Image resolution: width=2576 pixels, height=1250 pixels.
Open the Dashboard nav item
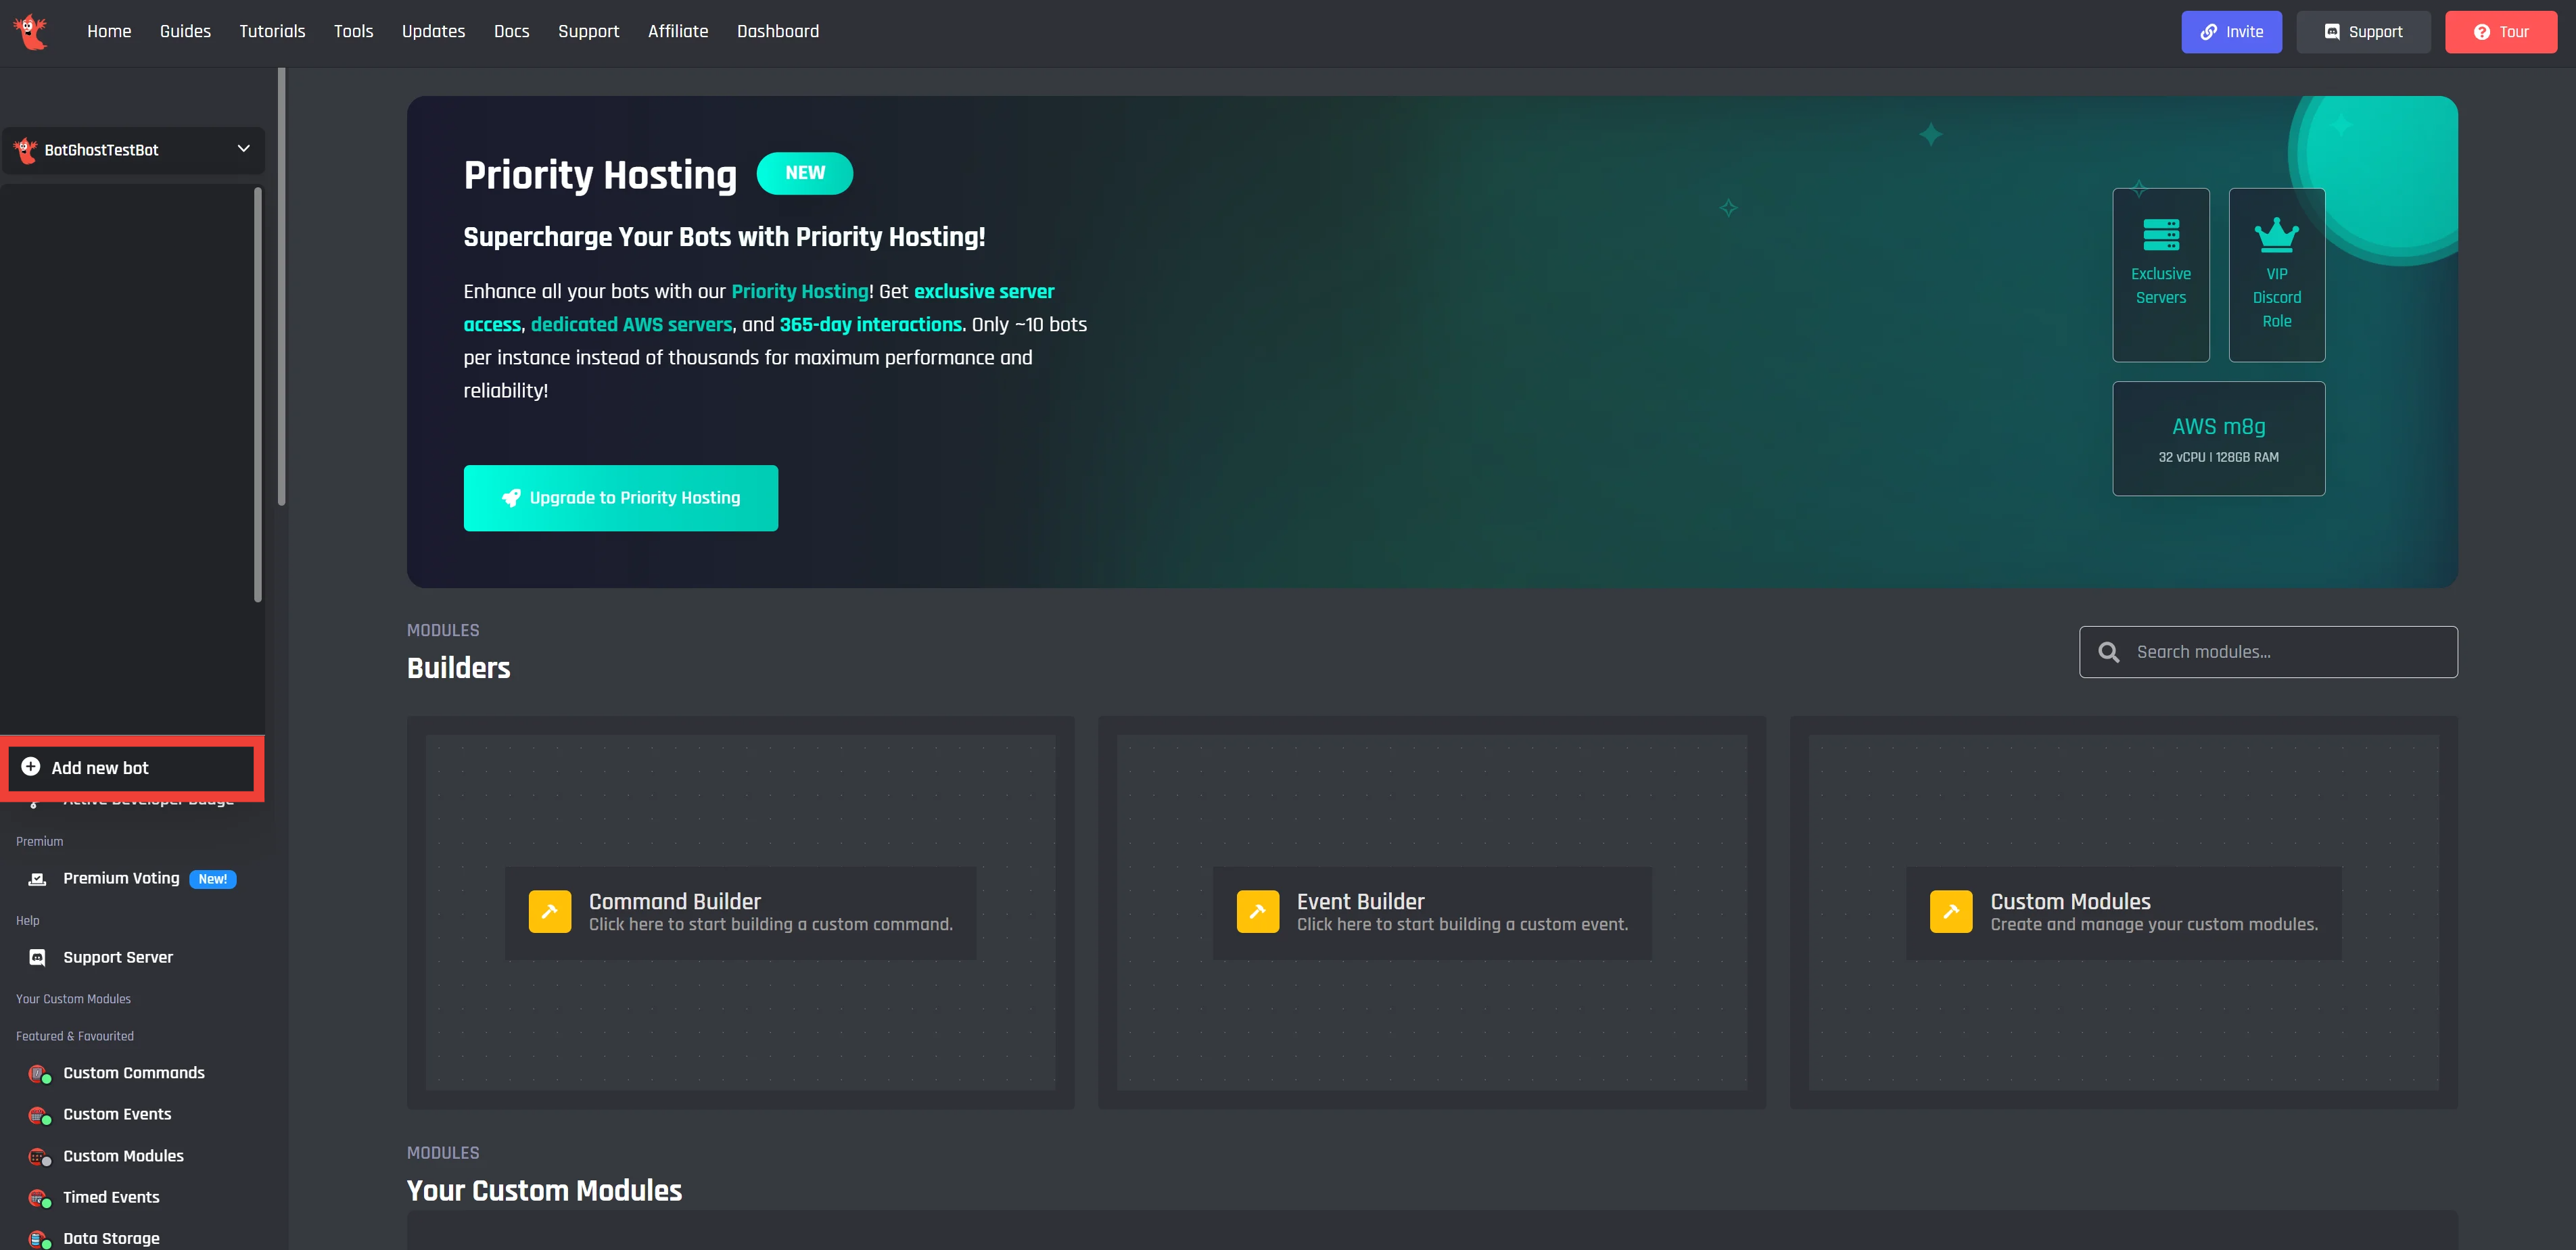click(777, 32)
